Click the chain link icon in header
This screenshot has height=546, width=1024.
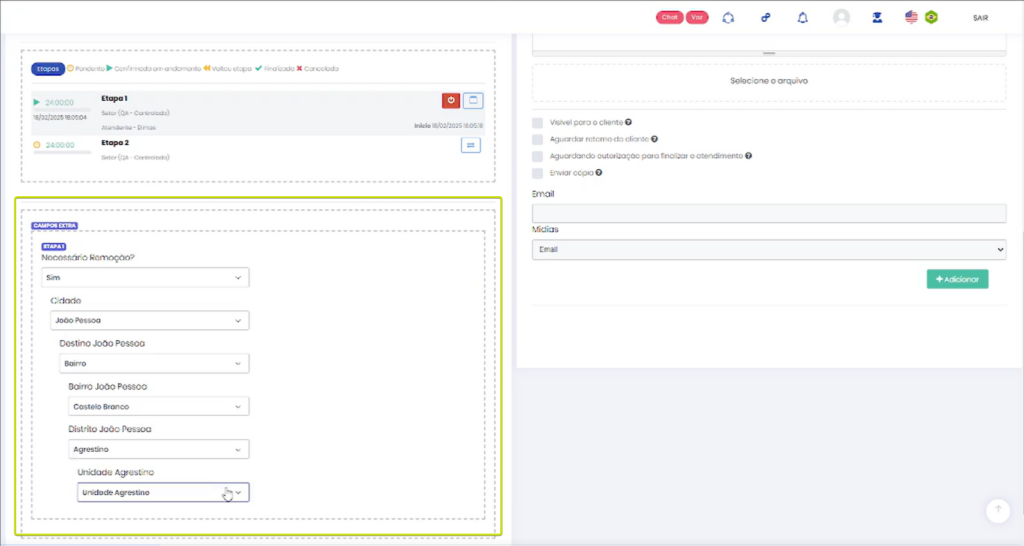[x=765, y=18]
